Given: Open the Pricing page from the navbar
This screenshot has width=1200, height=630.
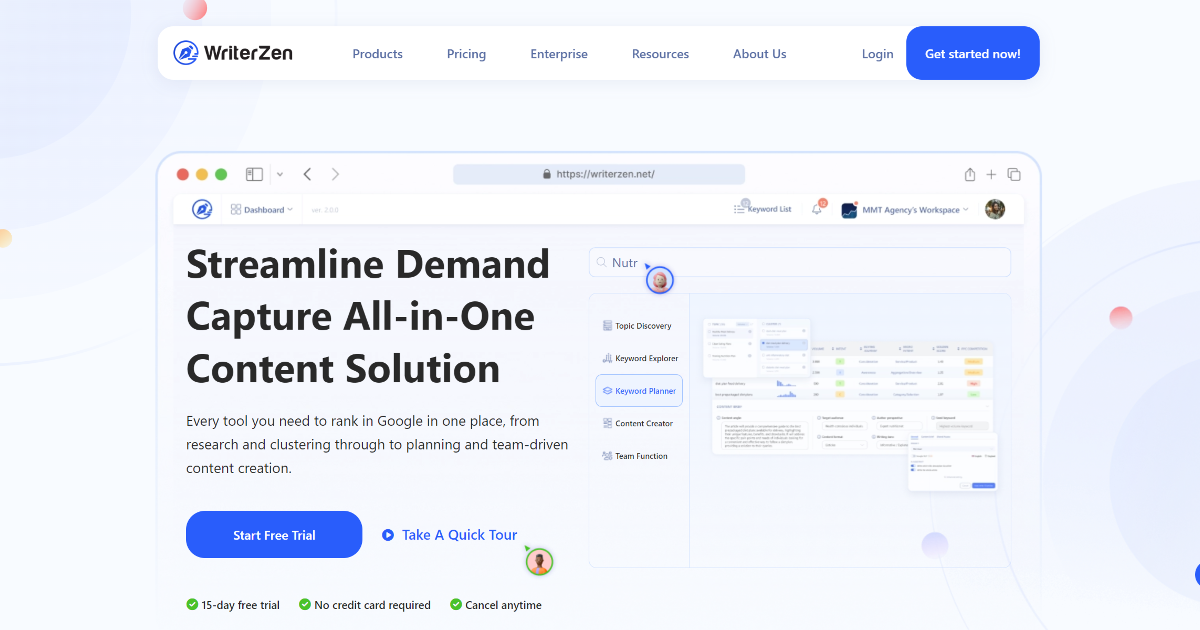Looking at the screenshot, I should coord(466,54).
